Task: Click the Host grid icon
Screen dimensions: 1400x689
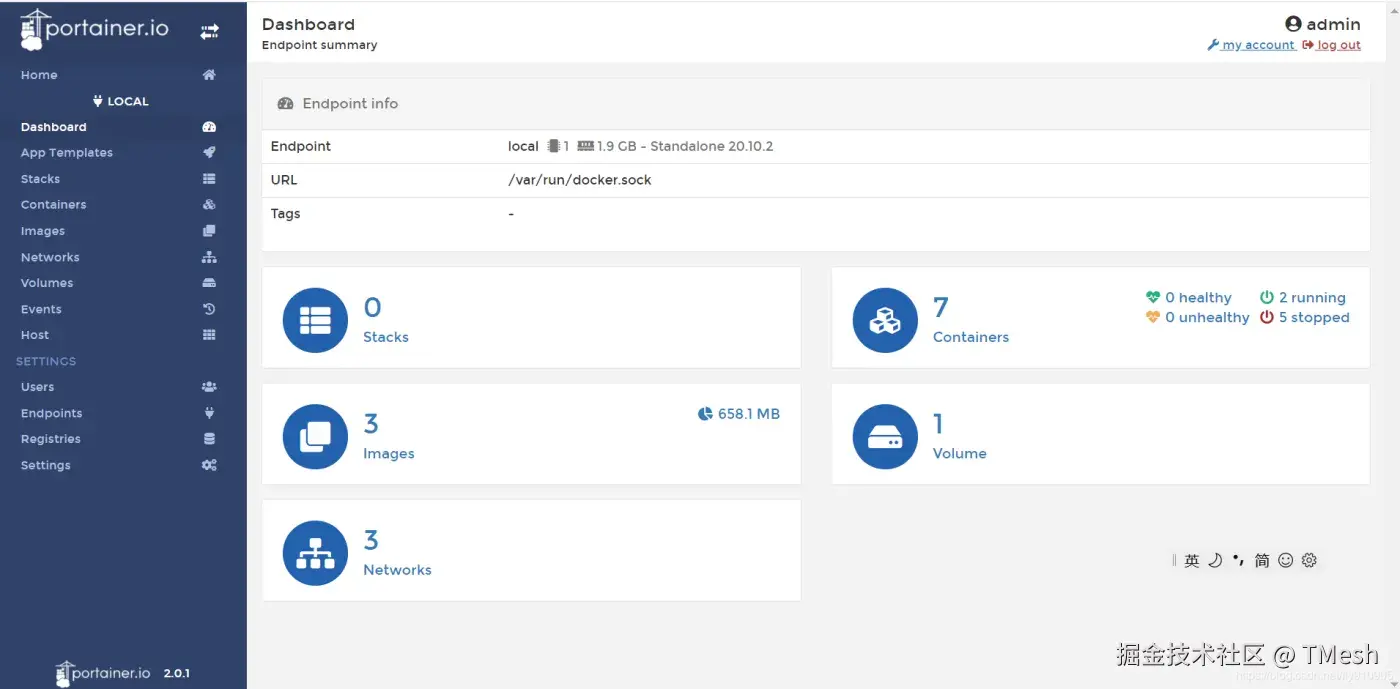Action: [209, 335]
